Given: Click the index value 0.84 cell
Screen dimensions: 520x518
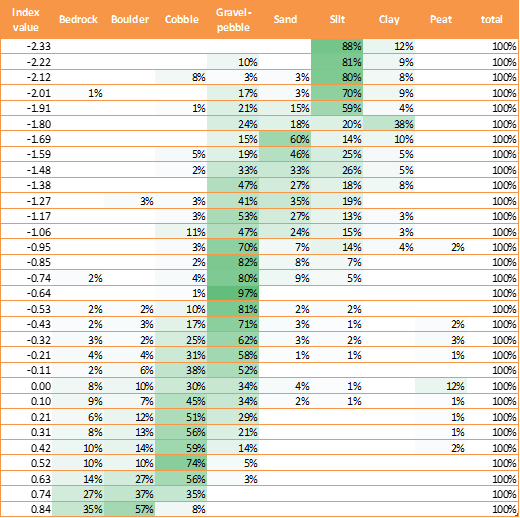Looking at the screenshot, I should [26, 509].
